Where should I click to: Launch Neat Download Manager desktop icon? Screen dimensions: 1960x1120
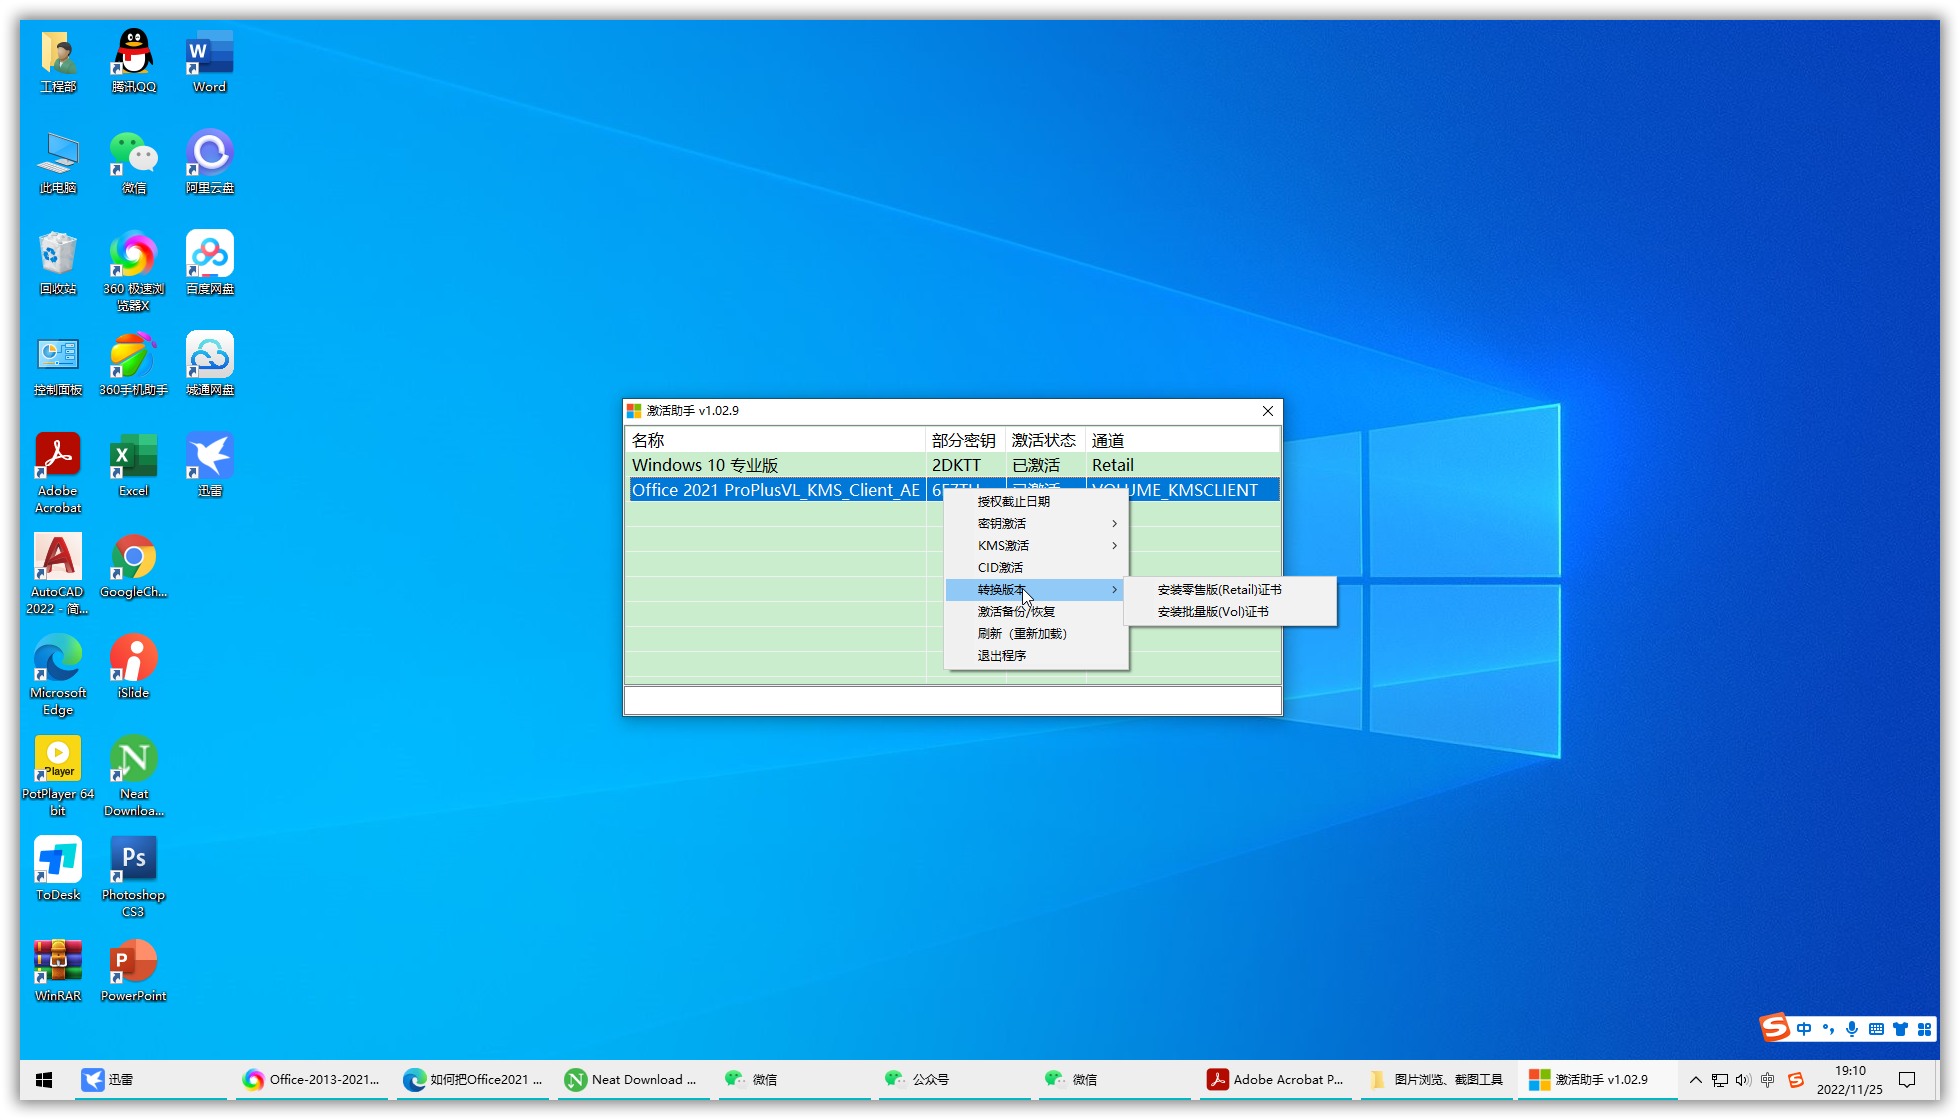133,776
